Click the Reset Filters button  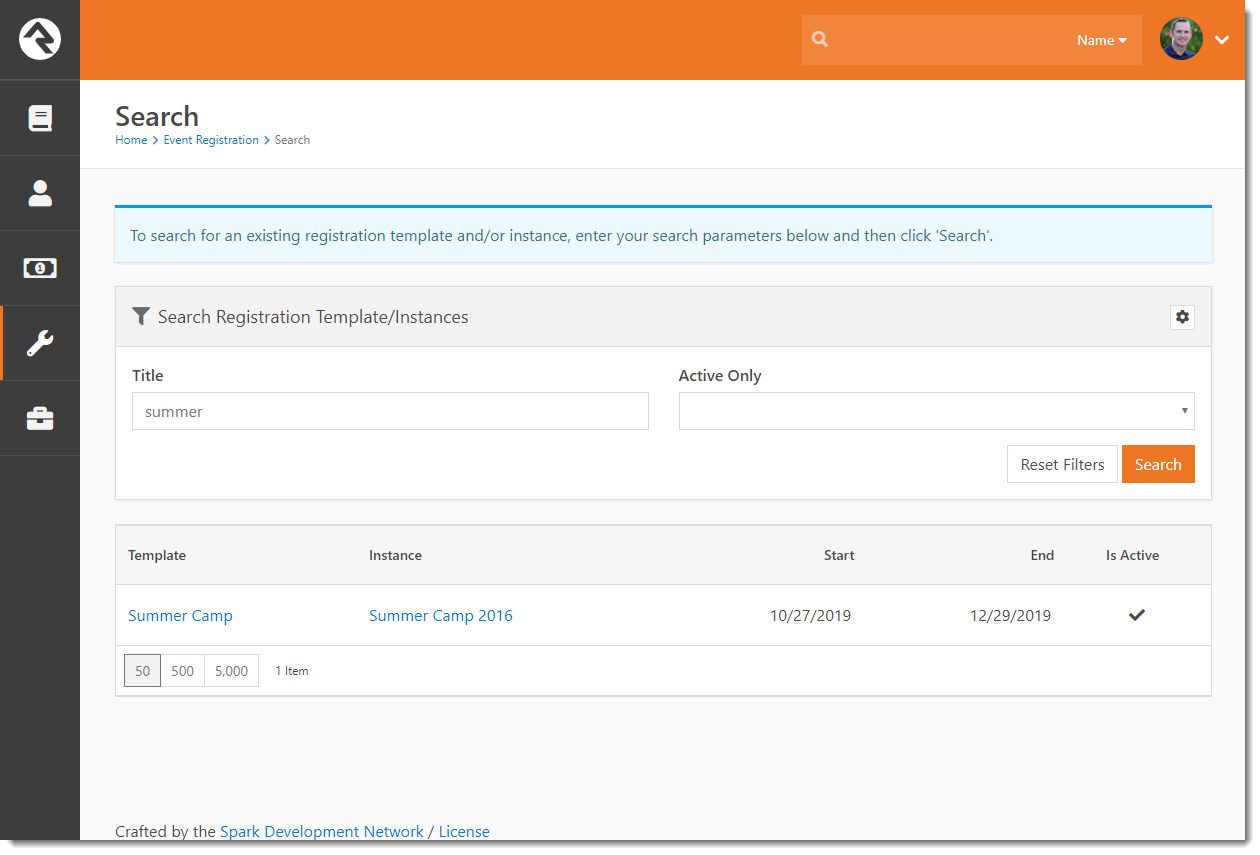click(1062, 464)
